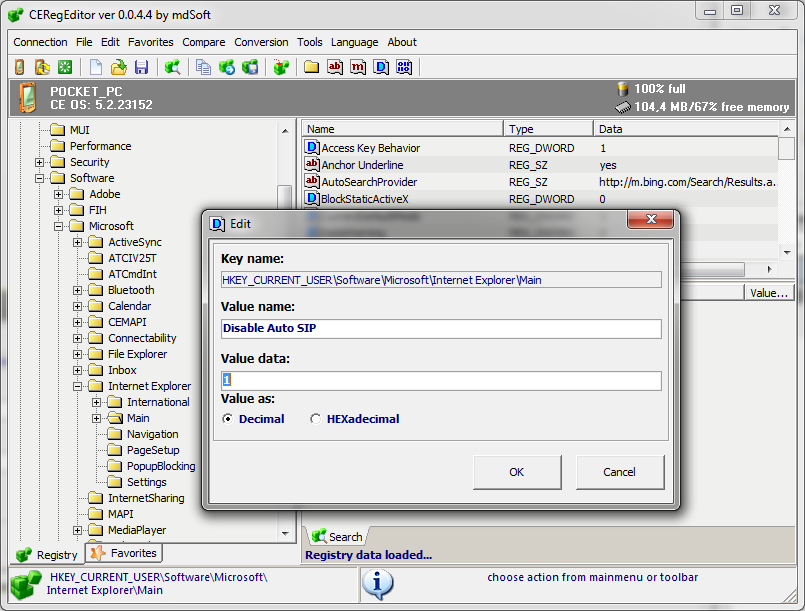Viewport: 805px width, 611px height.
Task: Open the Tools menu
Action: [x=310, y=42]
